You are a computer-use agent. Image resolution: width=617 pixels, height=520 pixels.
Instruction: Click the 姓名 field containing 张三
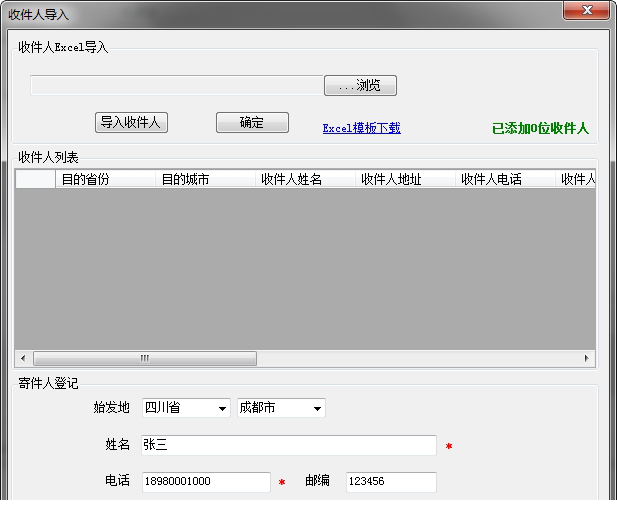289,445
